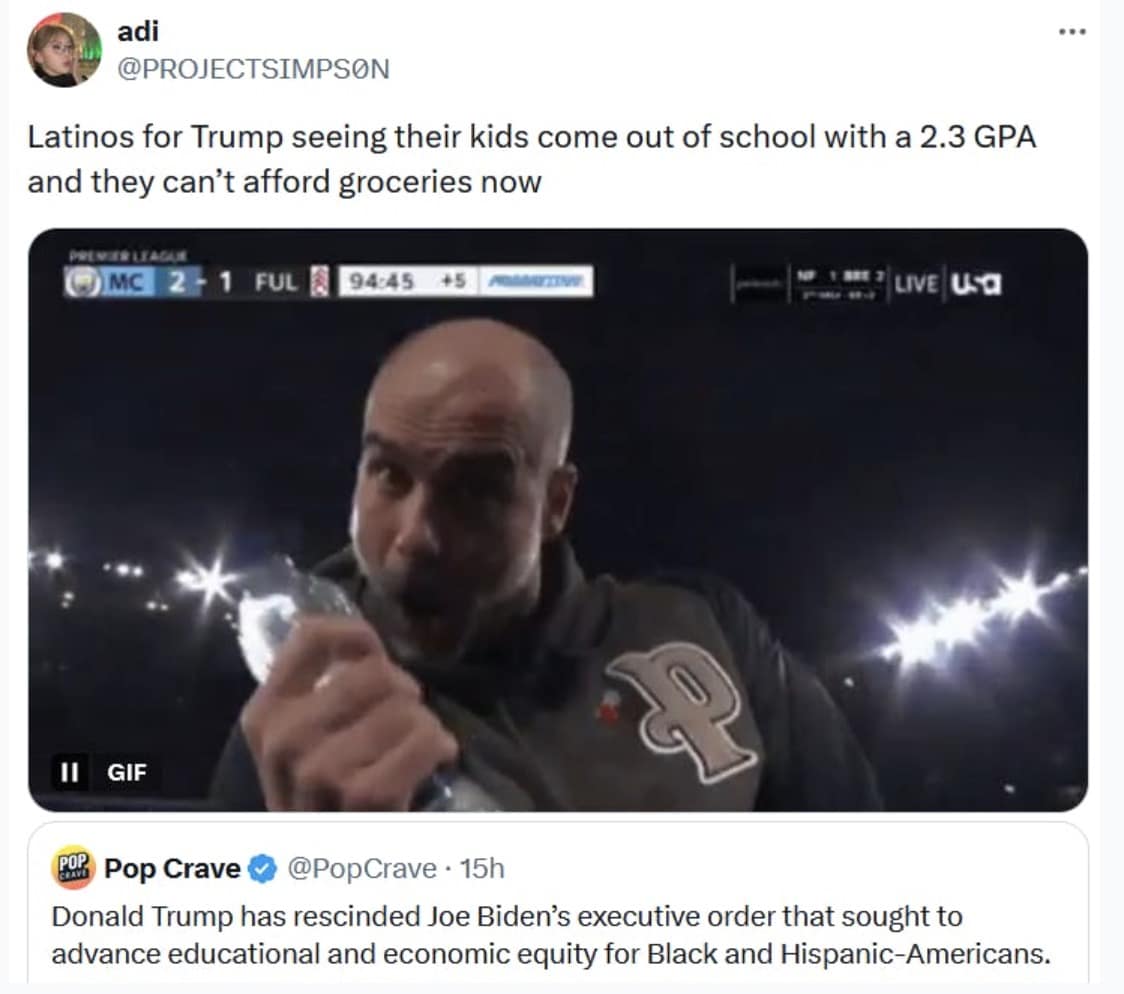This screenshot has height=994, width=1124.
Task: Pause the playing GIF
Action: coord(68,771)
